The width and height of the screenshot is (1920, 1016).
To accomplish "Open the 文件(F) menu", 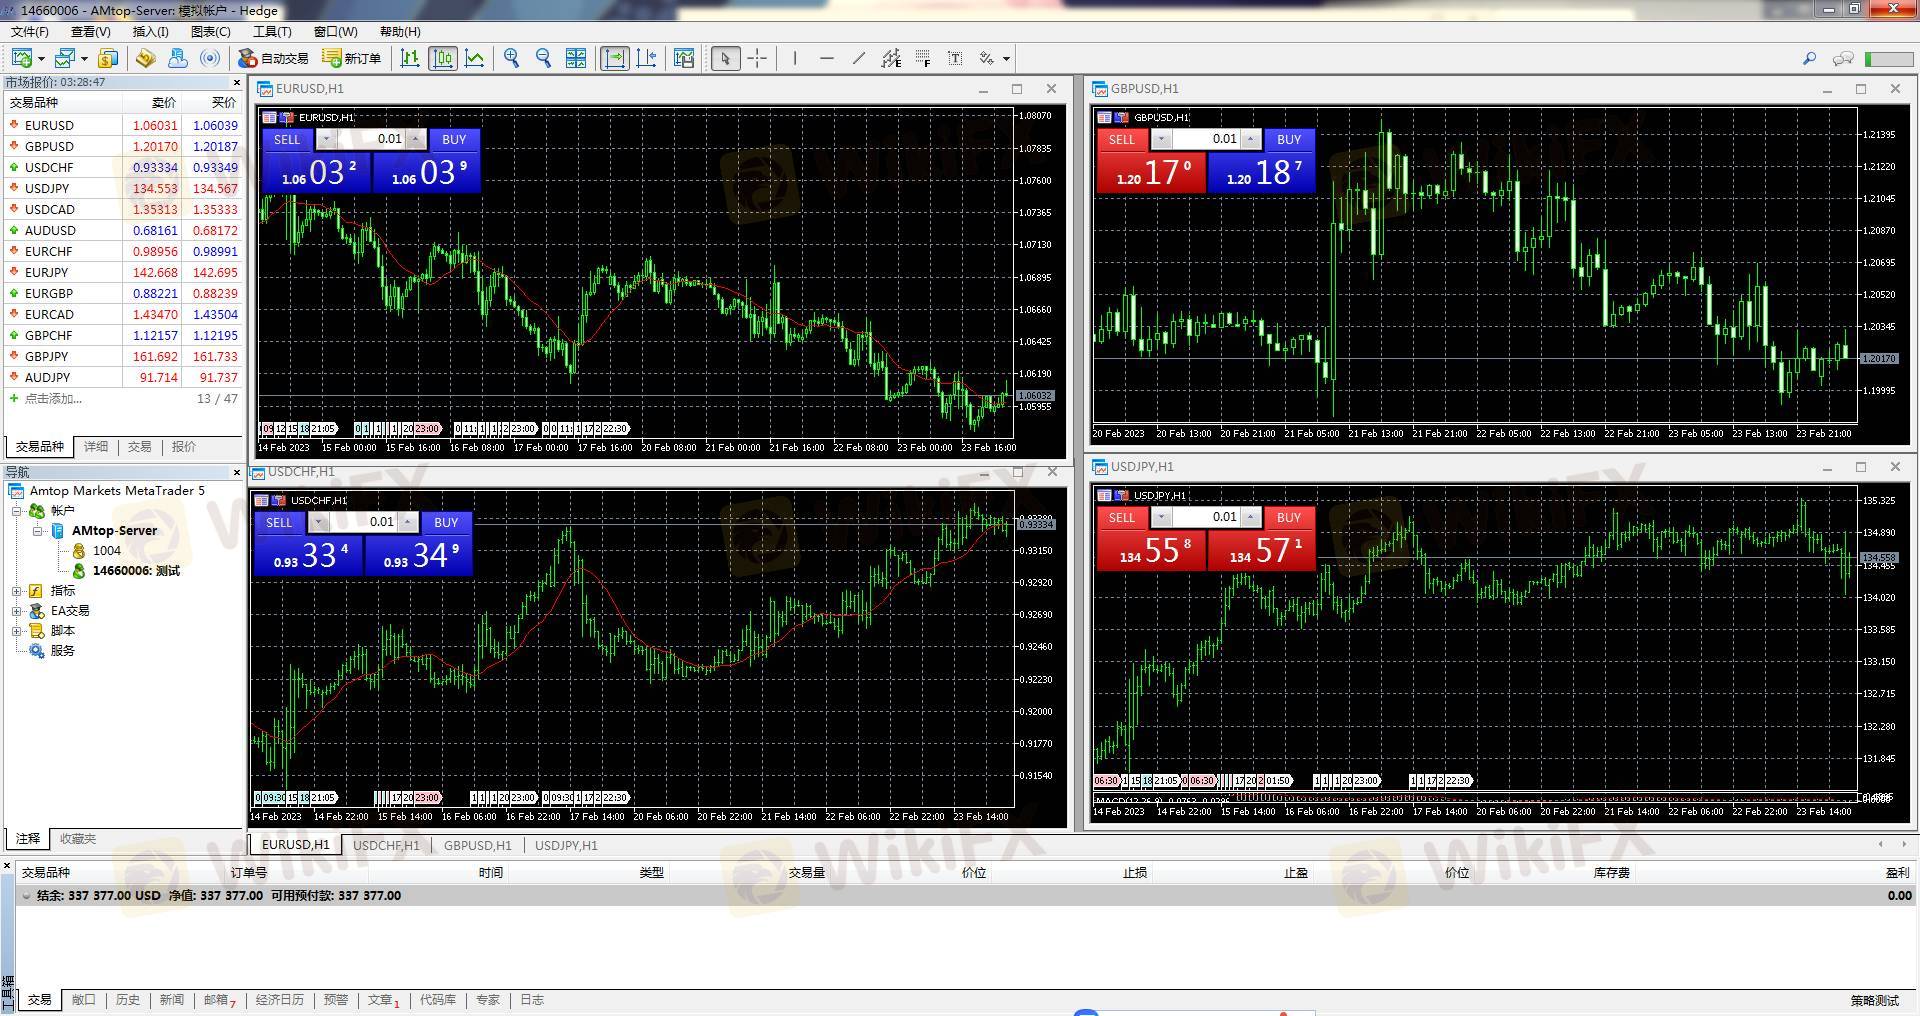I will click(30, 32).
